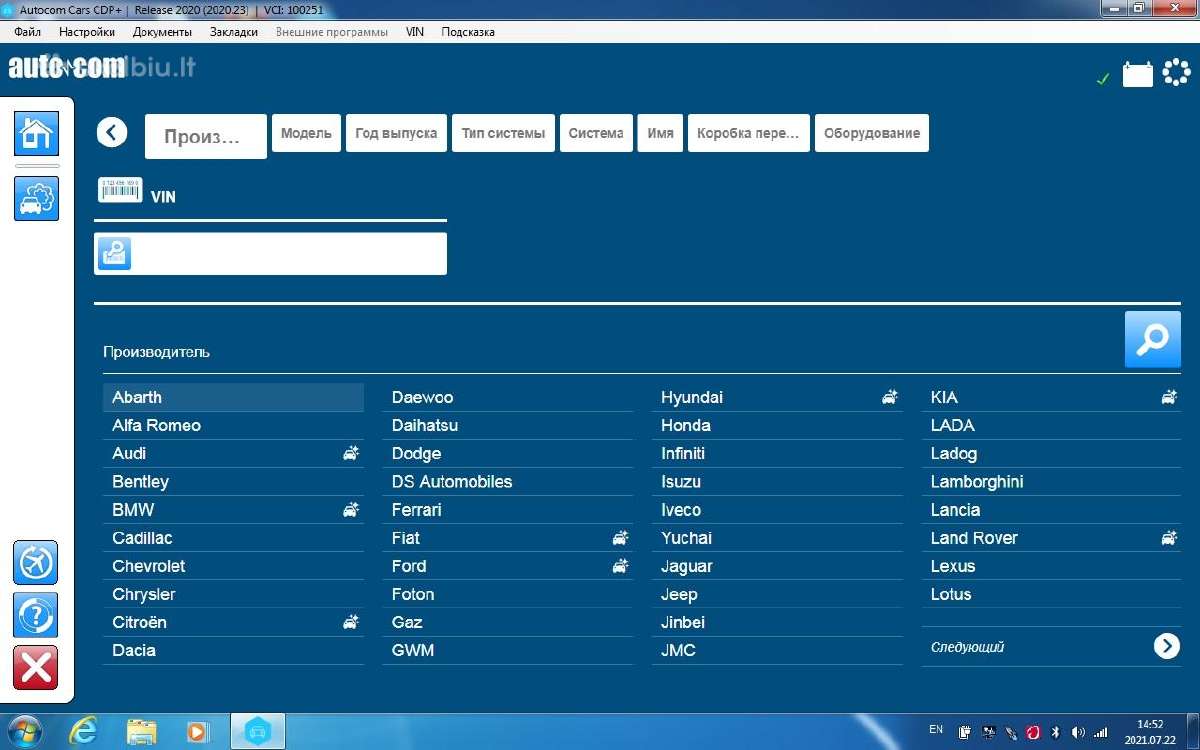Click the next page arrow circle

(x=1167, y=646)
